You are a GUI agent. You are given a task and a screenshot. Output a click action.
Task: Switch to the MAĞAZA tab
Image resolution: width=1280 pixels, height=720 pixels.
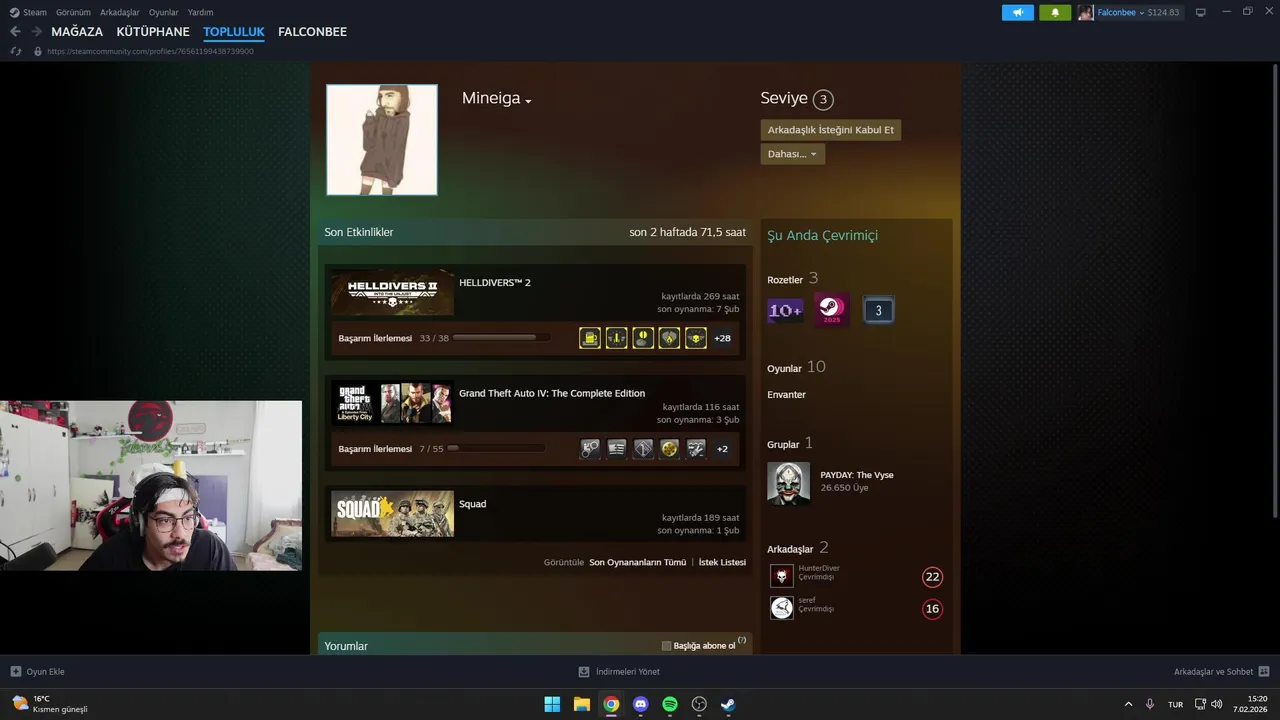click(77, 32)
